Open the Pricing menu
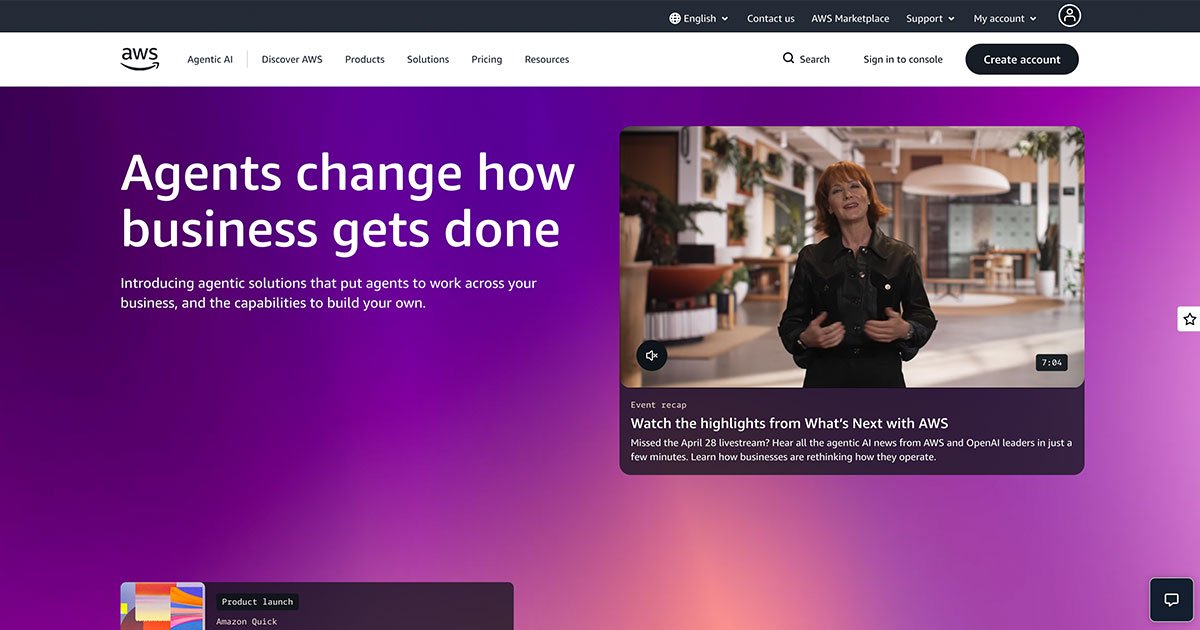The height and width of the screenshot is (630, 1200). pyautogui.click(x=487, y=59)
